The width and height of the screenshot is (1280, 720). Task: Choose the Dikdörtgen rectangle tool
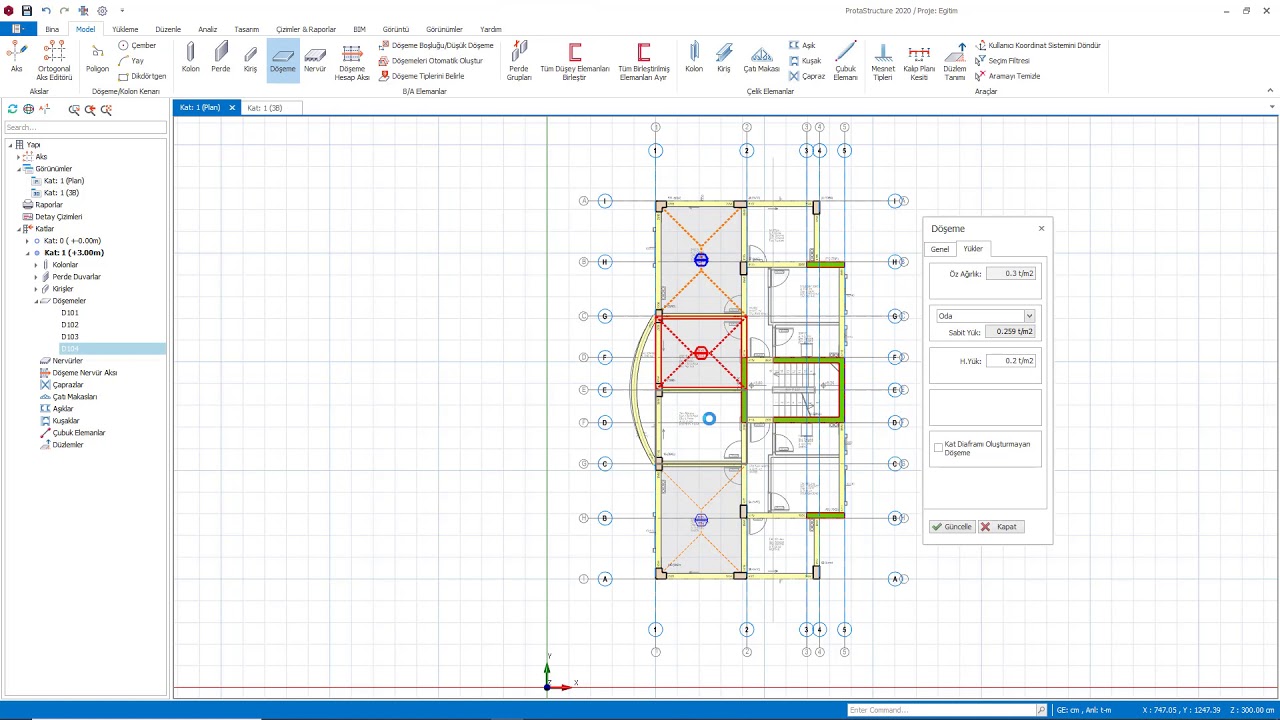click(x=142, y=76)
